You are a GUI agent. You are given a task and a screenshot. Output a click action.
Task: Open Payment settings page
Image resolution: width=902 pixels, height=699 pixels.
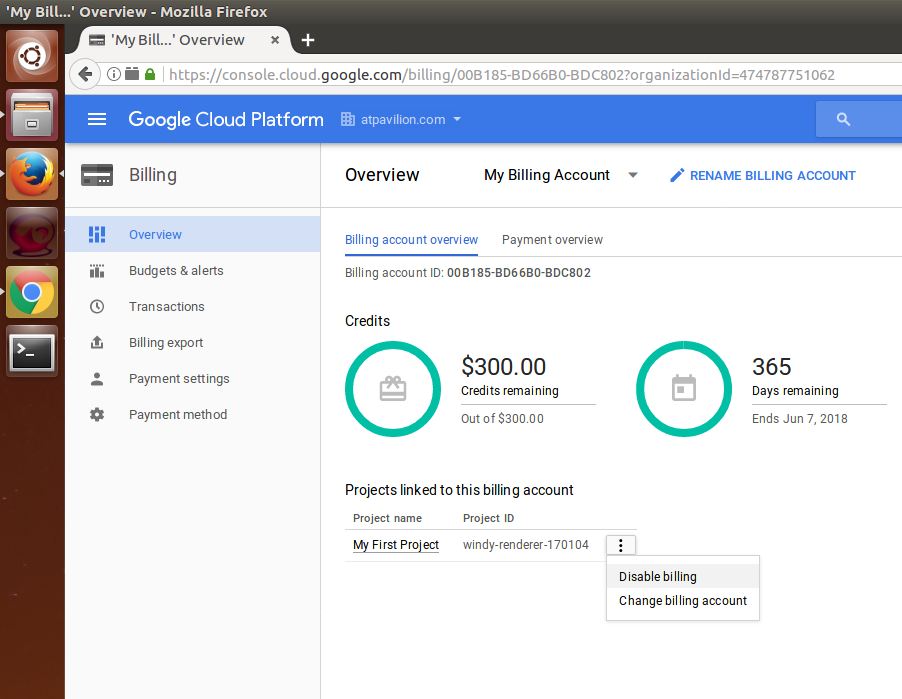[x=193, y=379]
